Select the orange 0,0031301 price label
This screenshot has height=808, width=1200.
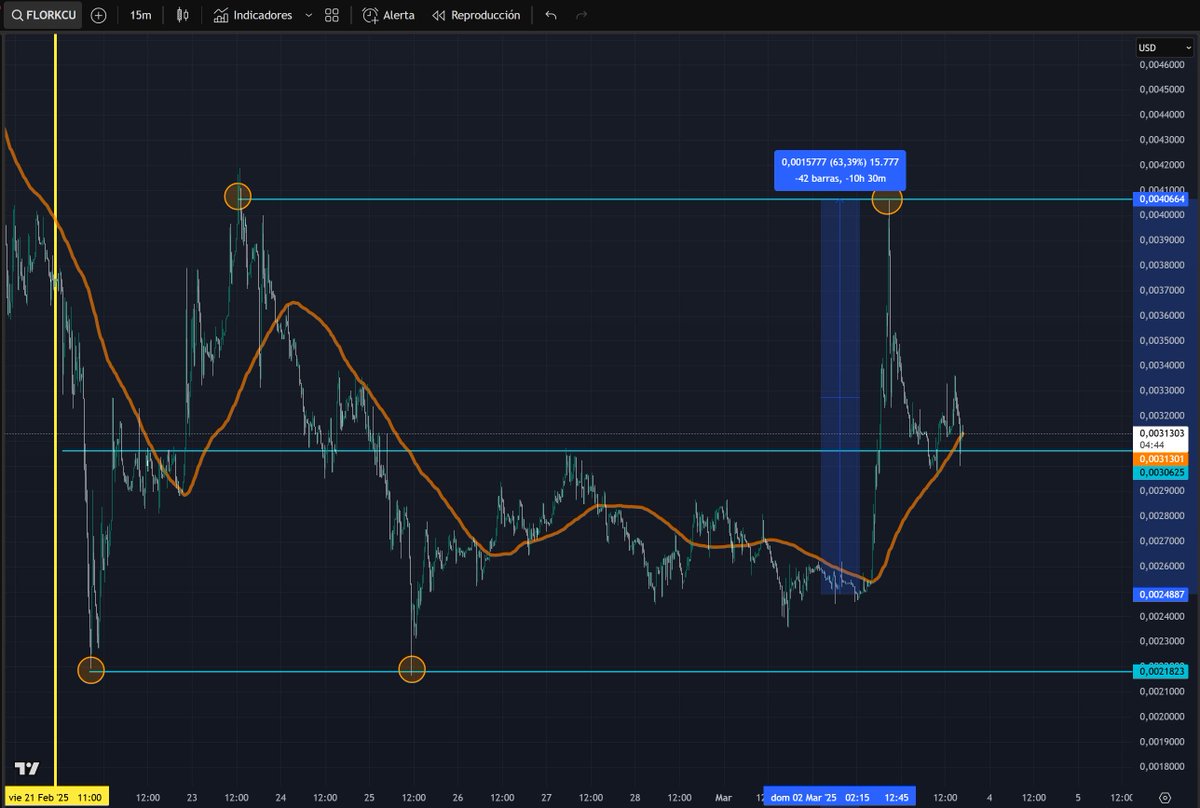coord(1162,458)
